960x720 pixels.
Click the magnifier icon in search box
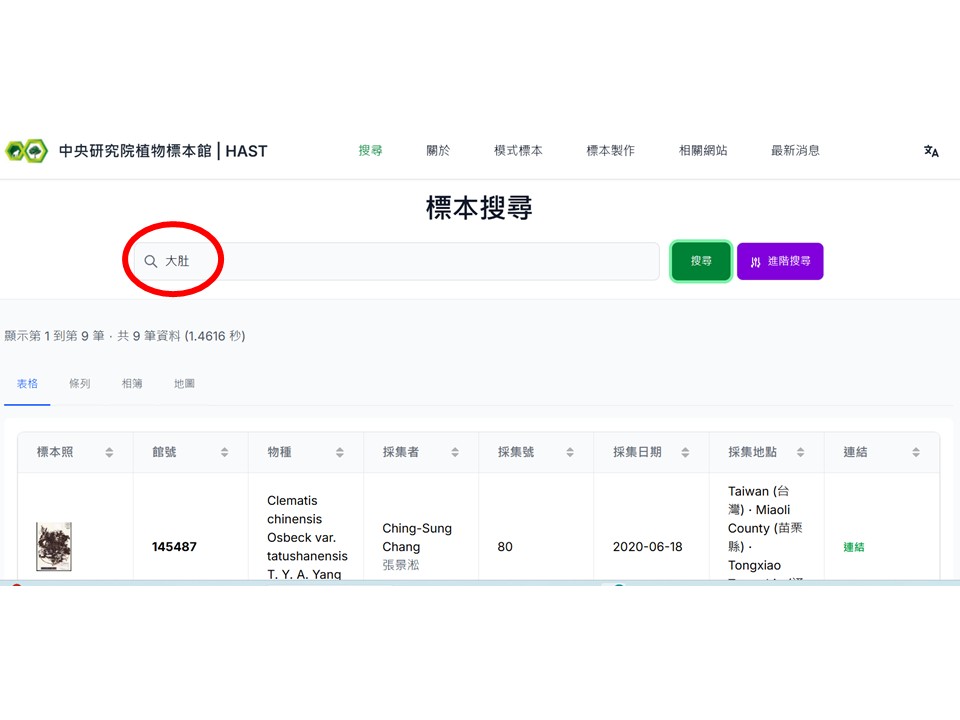(x=151, y=261)
